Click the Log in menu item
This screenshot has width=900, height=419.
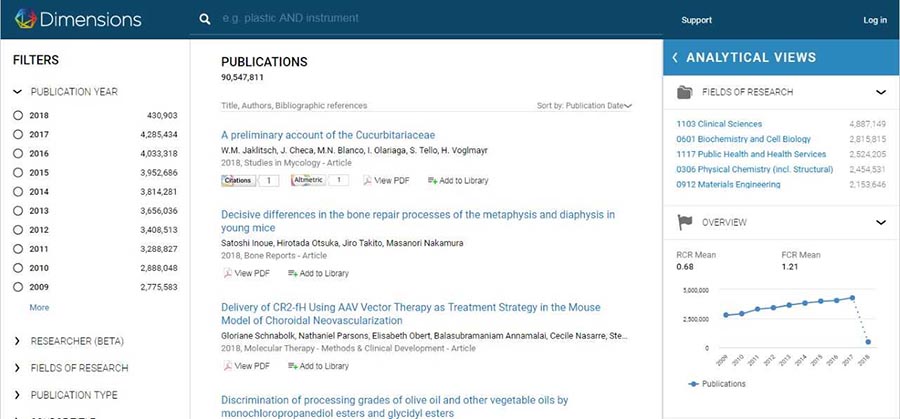[875, 20]
